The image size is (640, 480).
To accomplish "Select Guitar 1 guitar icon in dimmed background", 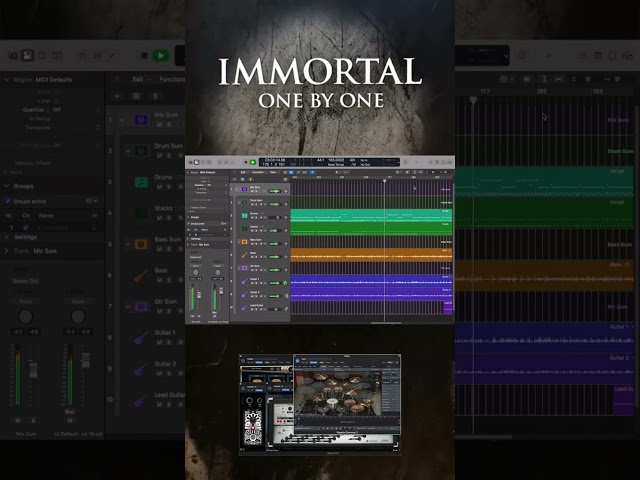I will click(x=141, y=338).
